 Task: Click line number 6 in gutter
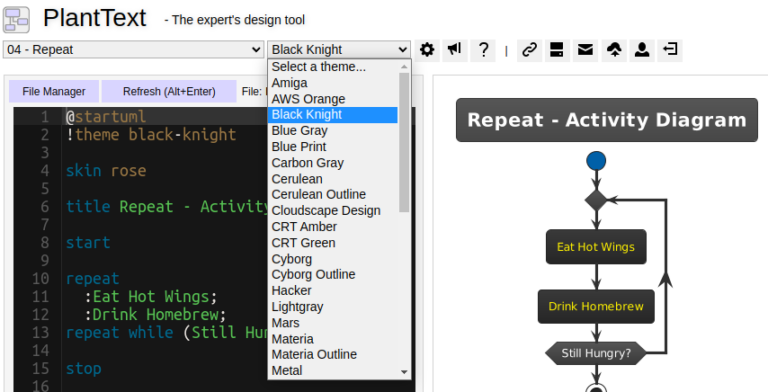coord(45,207)
